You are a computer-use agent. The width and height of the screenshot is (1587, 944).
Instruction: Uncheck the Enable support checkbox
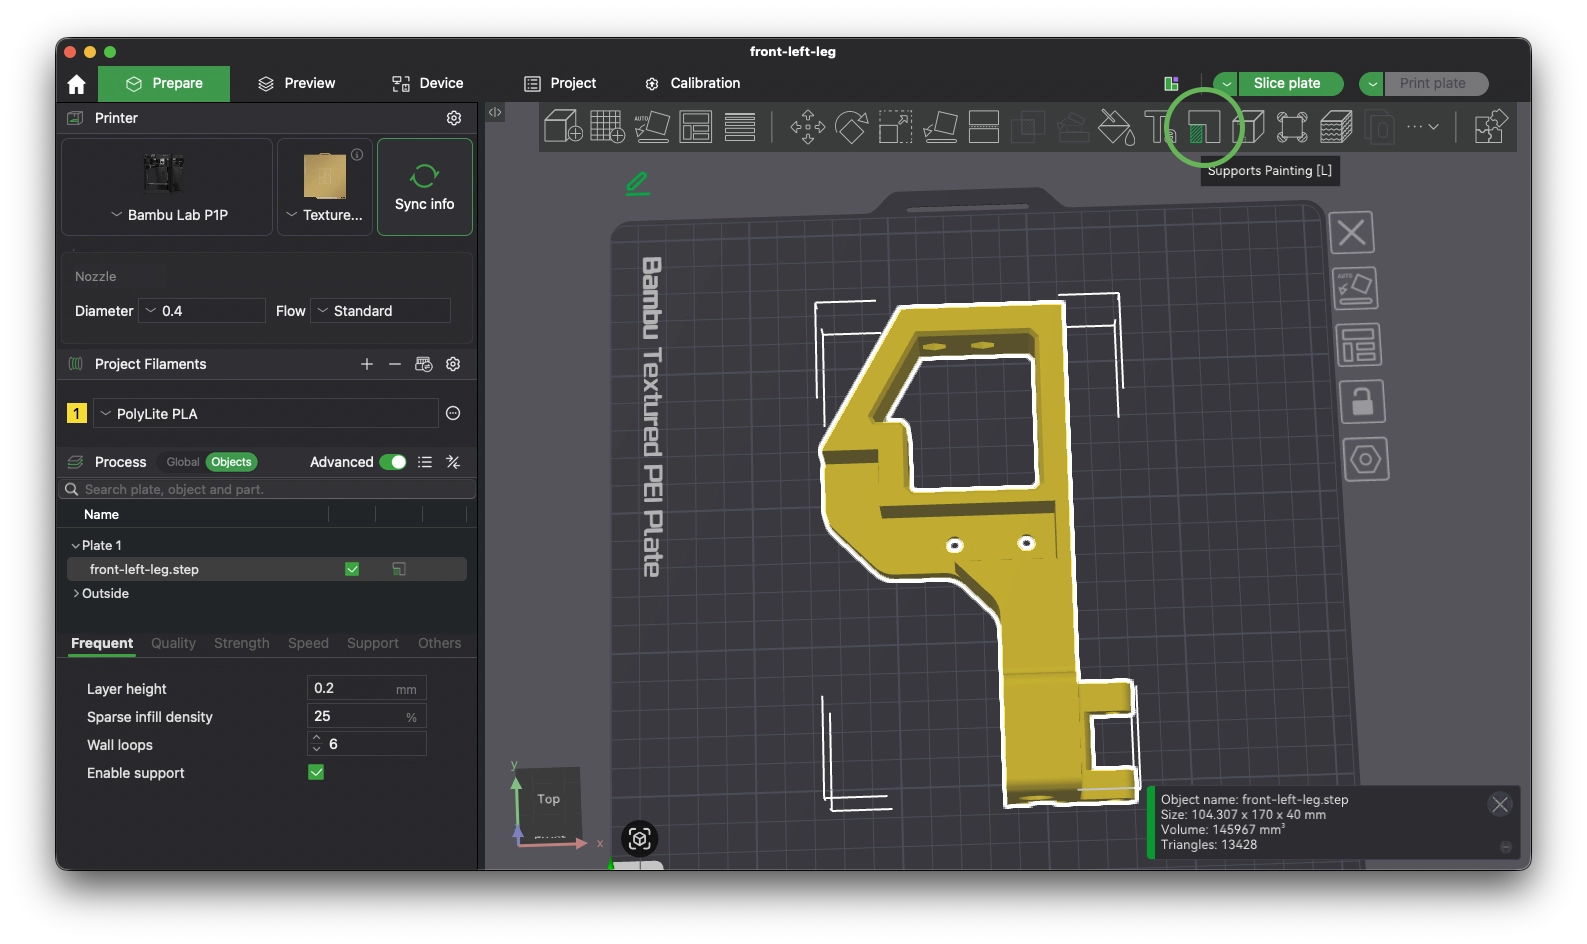316,772
